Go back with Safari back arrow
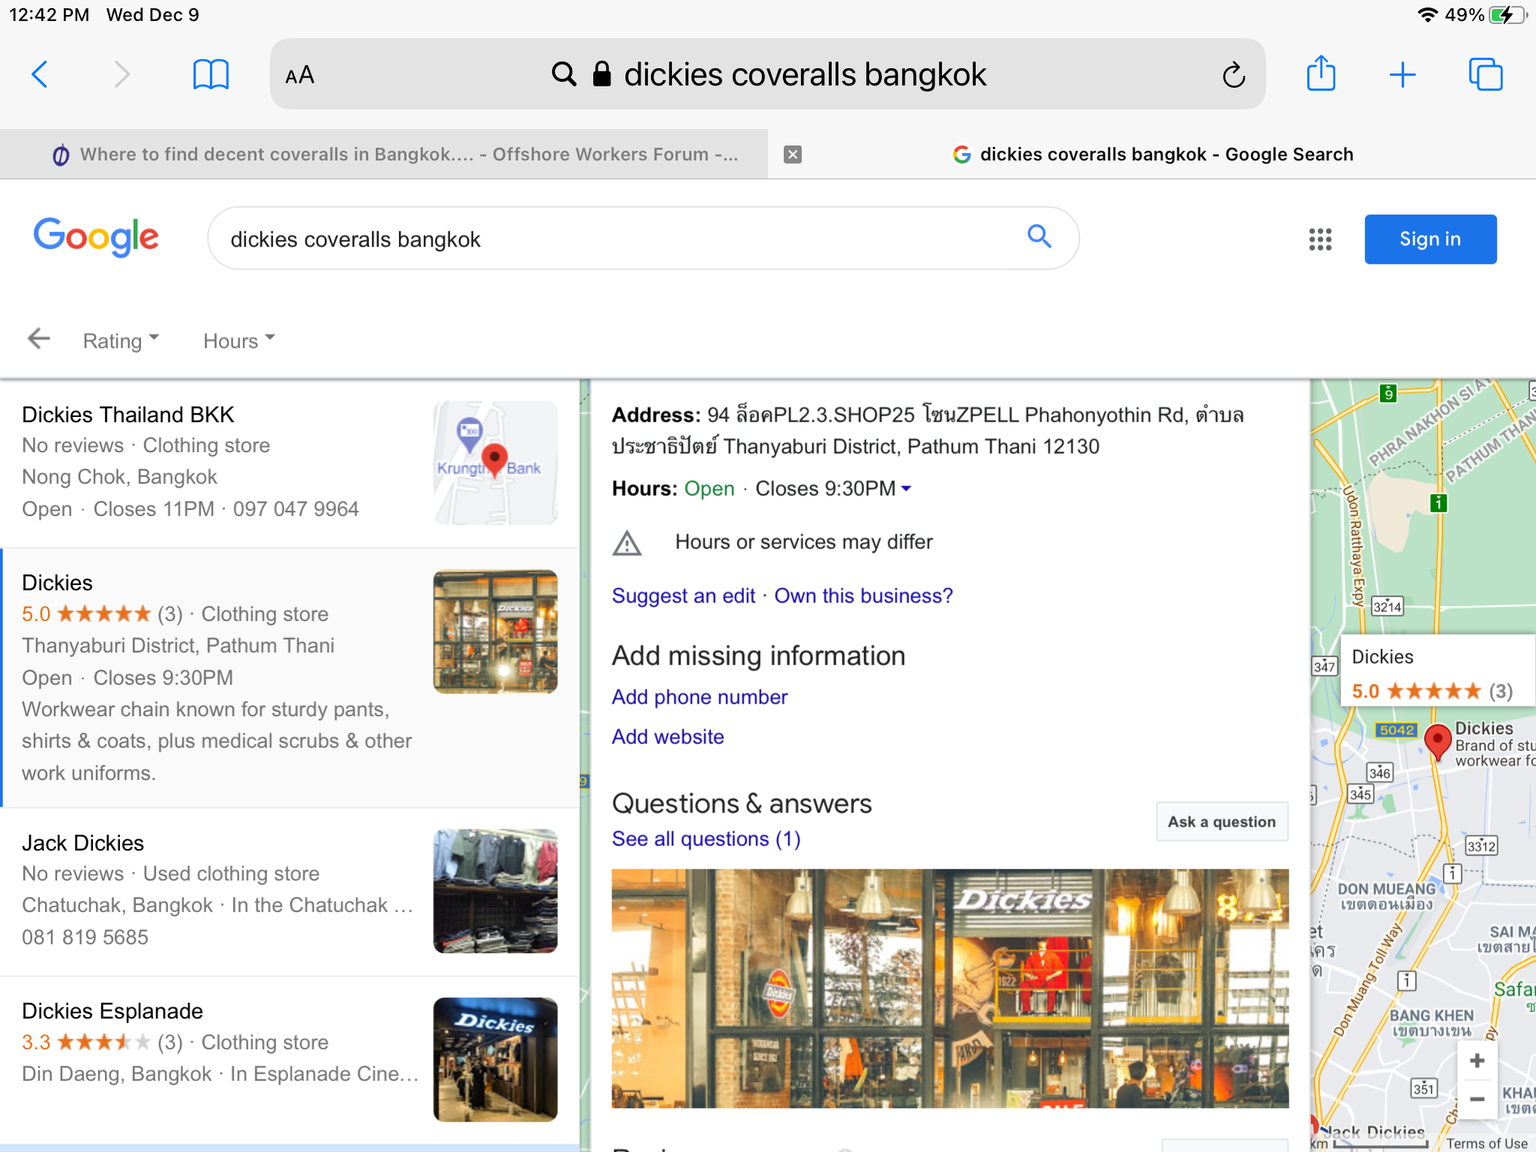1536x1152 pixels. 40,74
